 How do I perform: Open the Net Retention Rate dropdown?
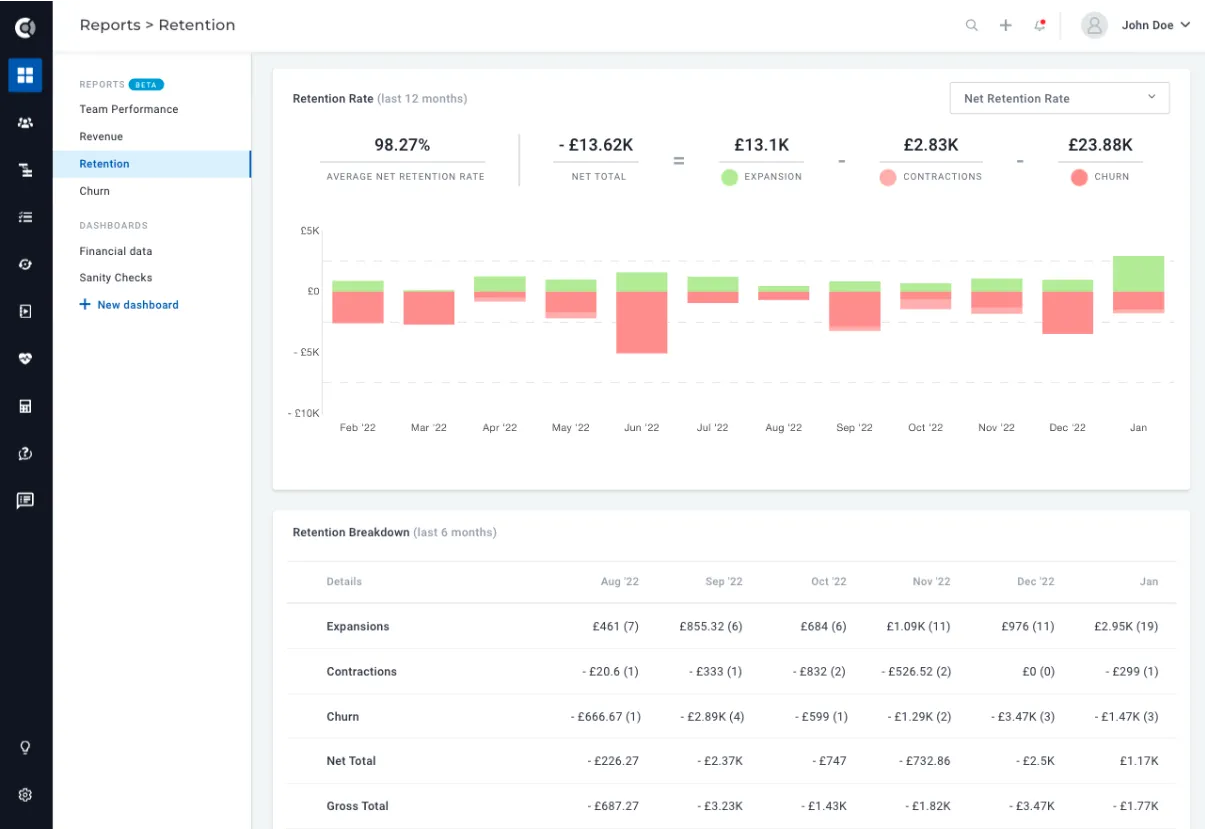pyautogui.click(x=1059, y=98)
